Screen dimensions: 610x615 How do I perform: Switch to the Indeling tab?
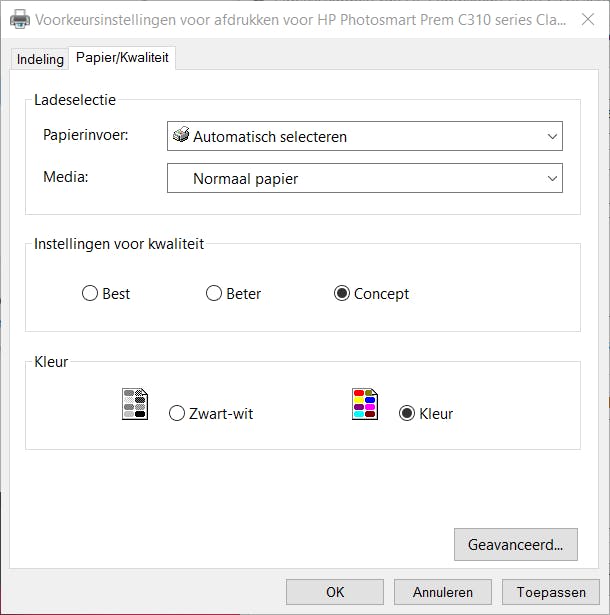pos(40,60)
